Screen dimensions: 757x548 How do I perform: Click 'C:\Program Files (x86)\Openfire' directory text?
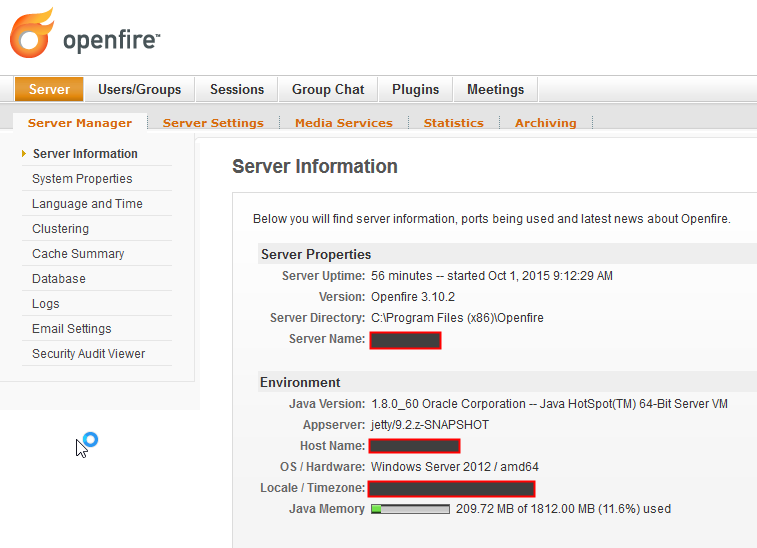pos(457,318)
